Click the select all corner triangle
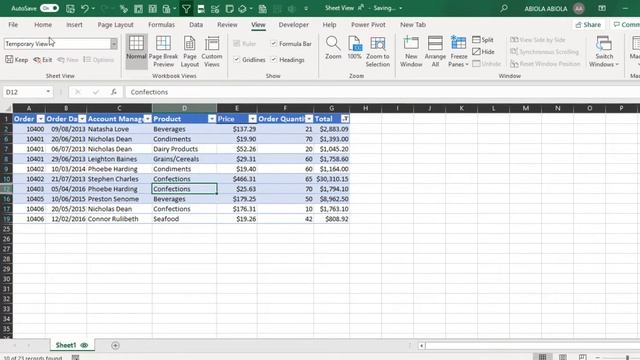This screenshot has height=360, width=640. 7,108
